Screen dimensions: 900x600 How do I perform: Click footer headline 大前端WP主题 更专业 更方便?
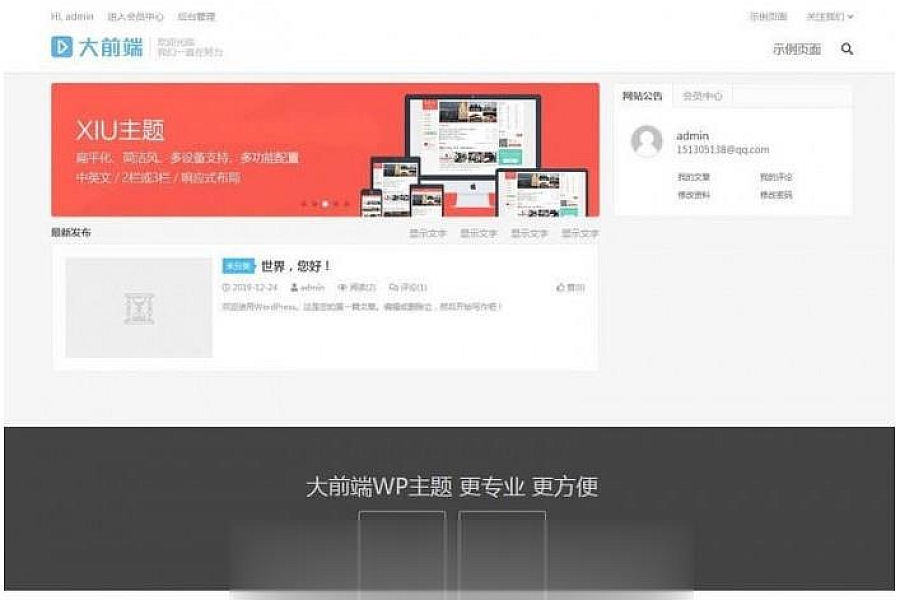[x=452, y=487]
